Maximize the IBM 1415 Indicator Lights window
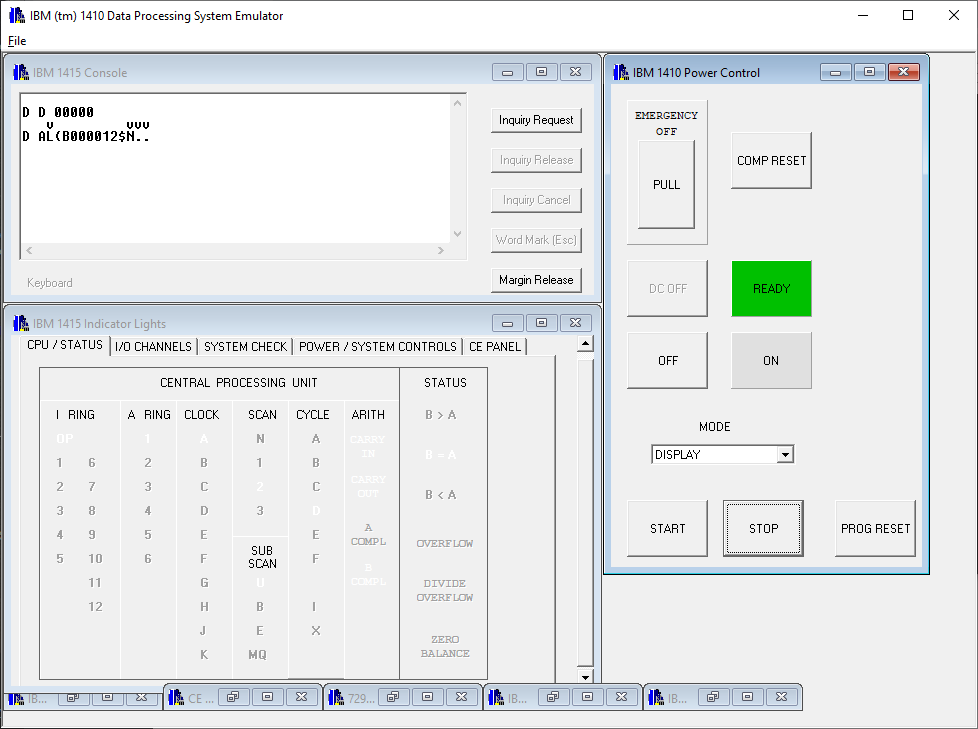This screenshot has height=729, width=978. tap(541, 323)
